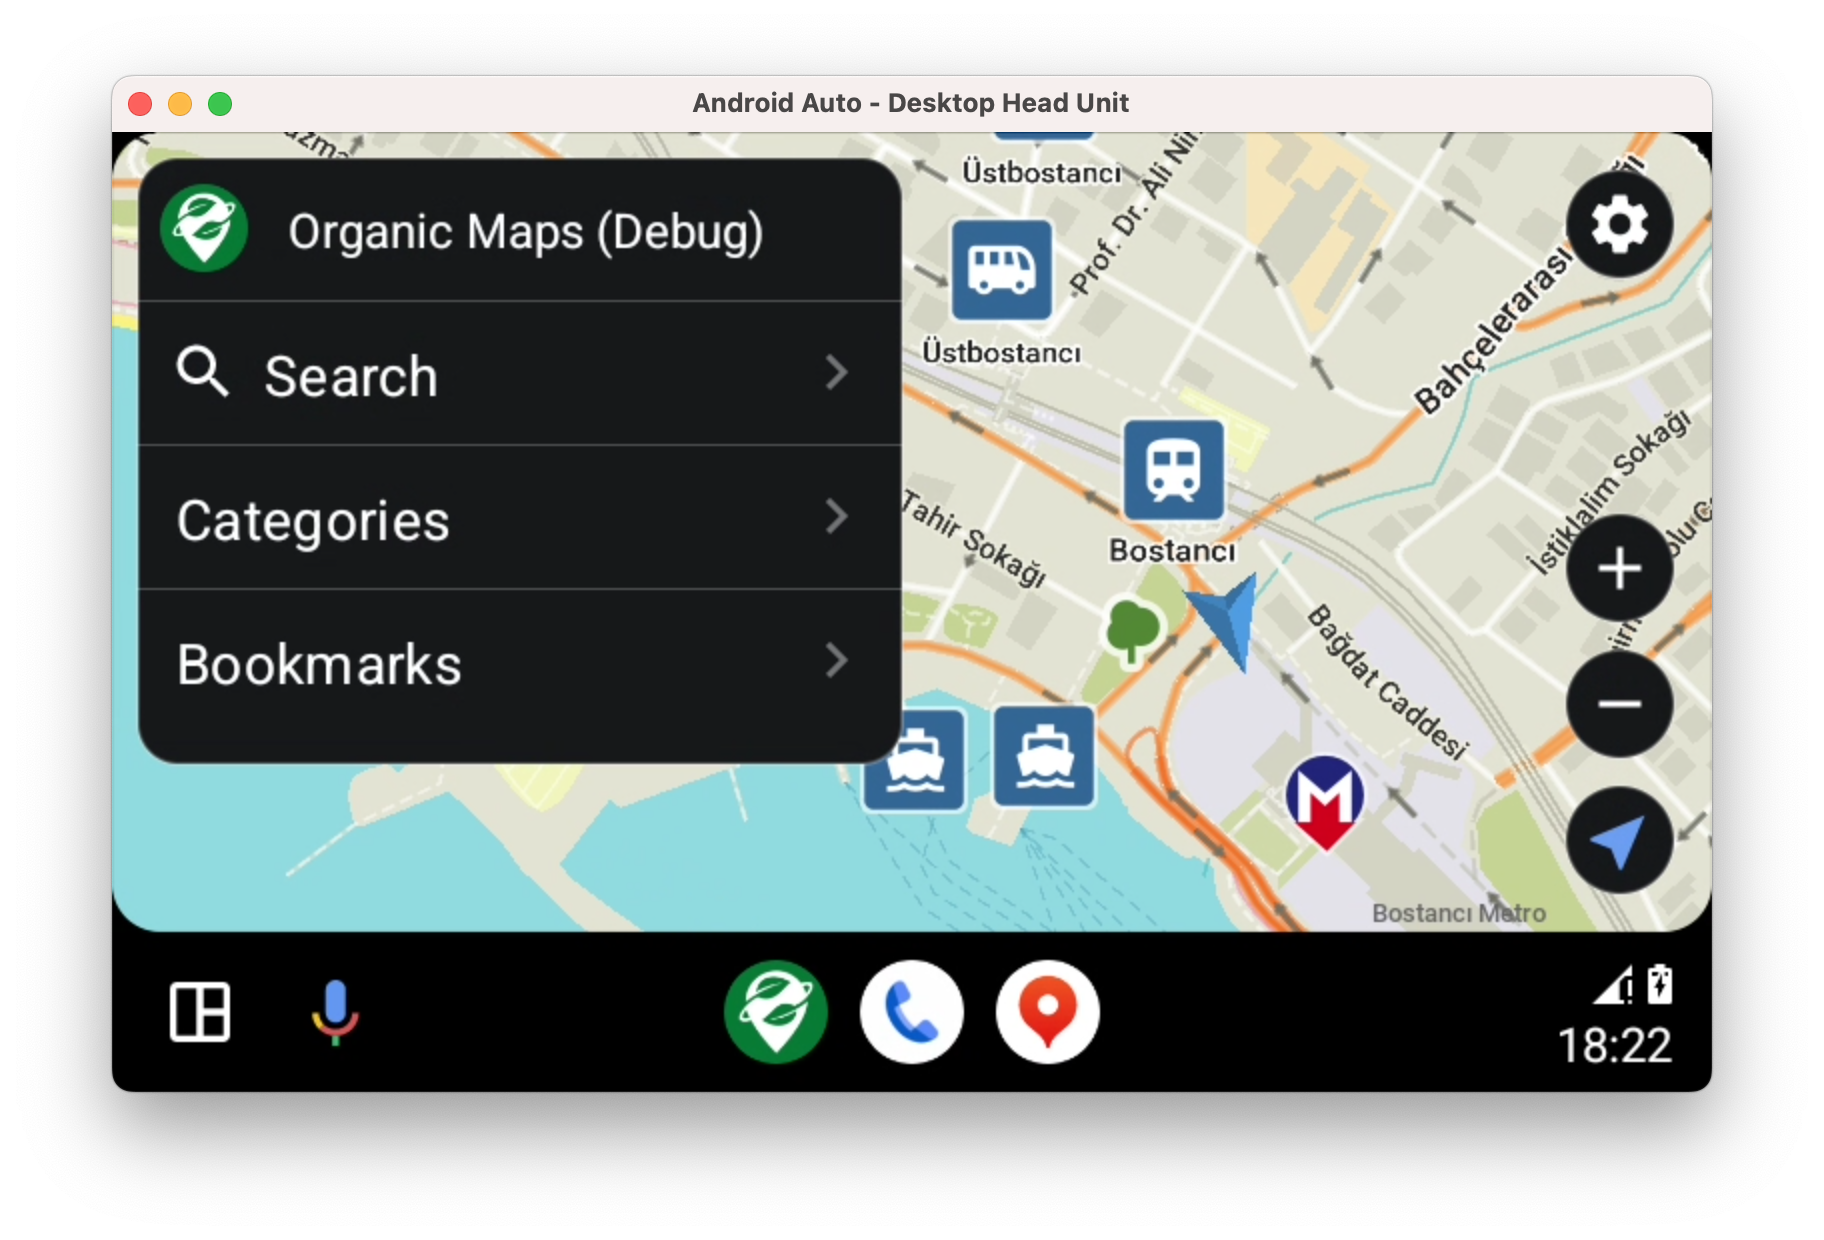Image resolution: width=1824 pixels, height=1240 pixels.
Task: Expand the Categories row chevron
Action: (x=837, y=517)
